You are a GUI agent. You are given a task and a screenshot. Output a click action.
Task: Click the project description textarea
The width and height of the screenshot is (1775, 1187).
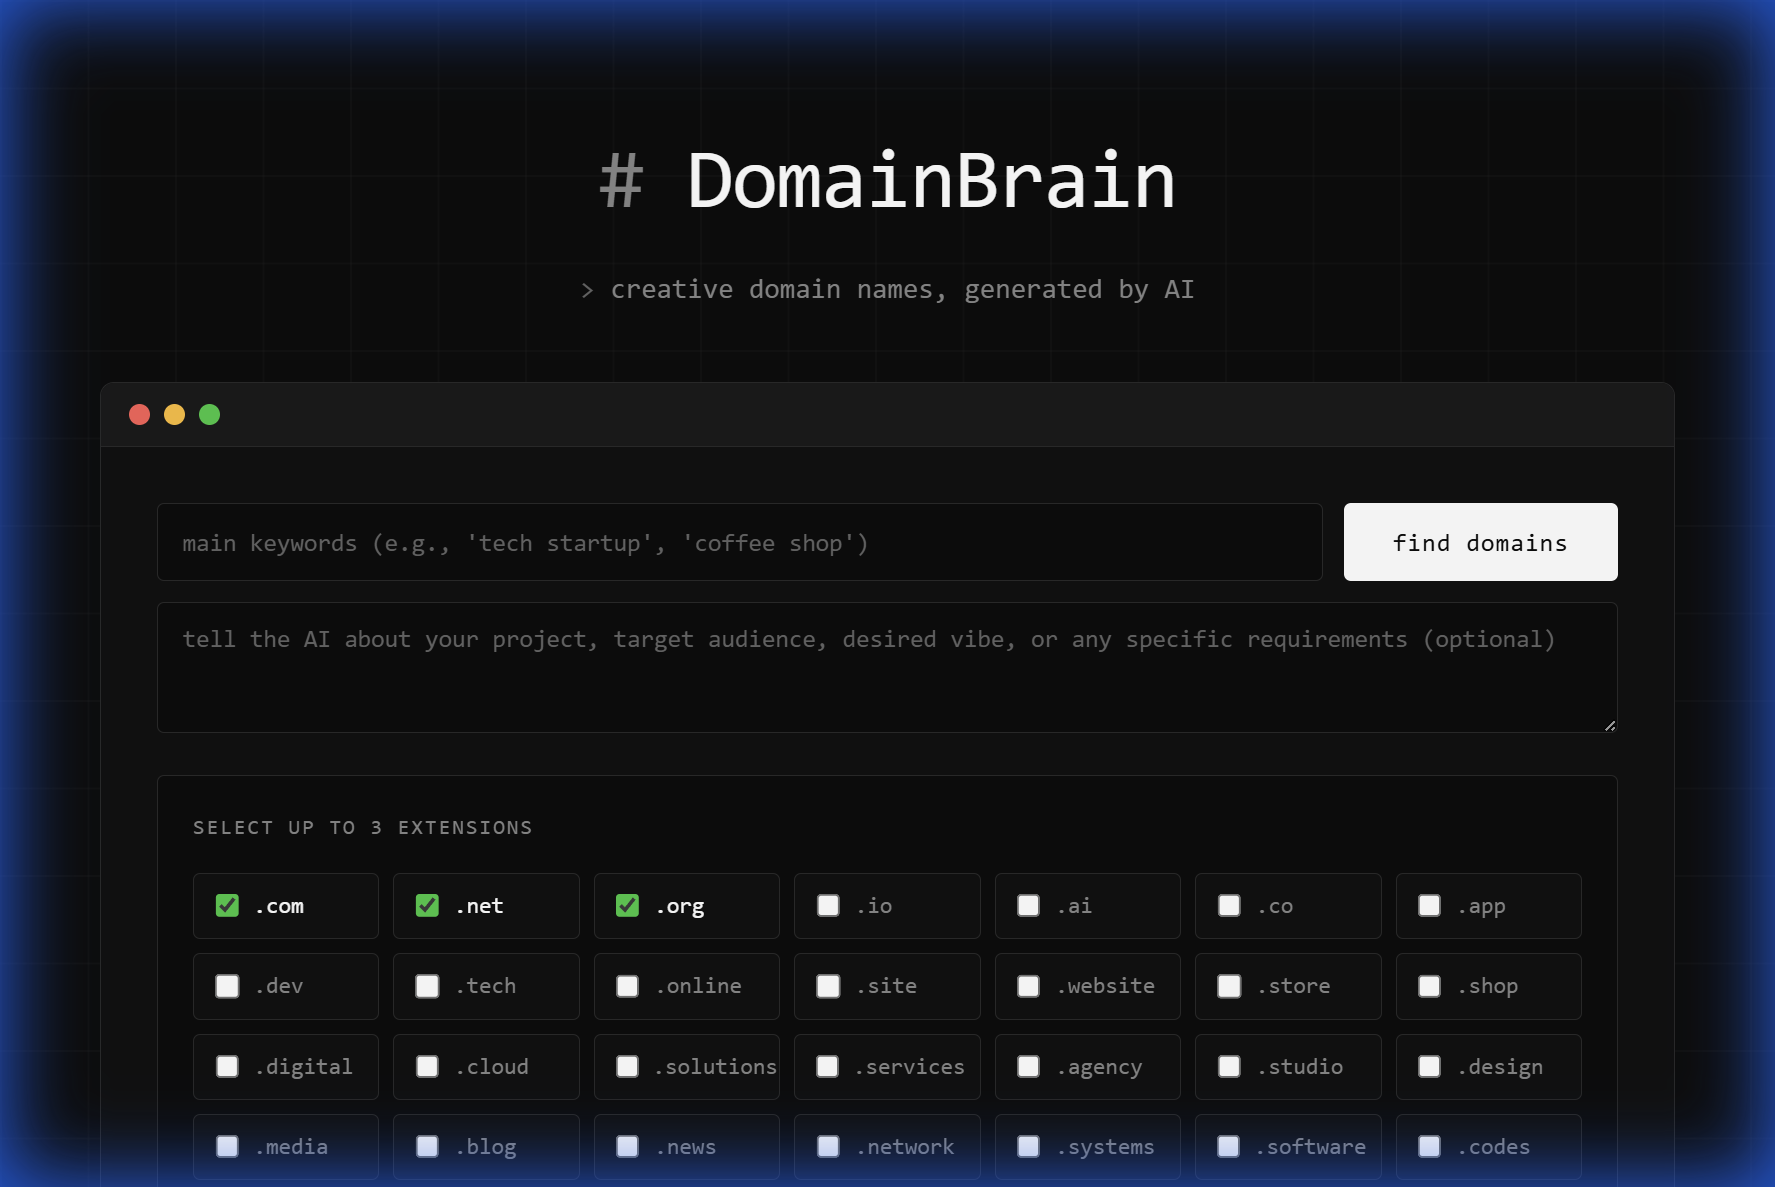tap(886, 665)
